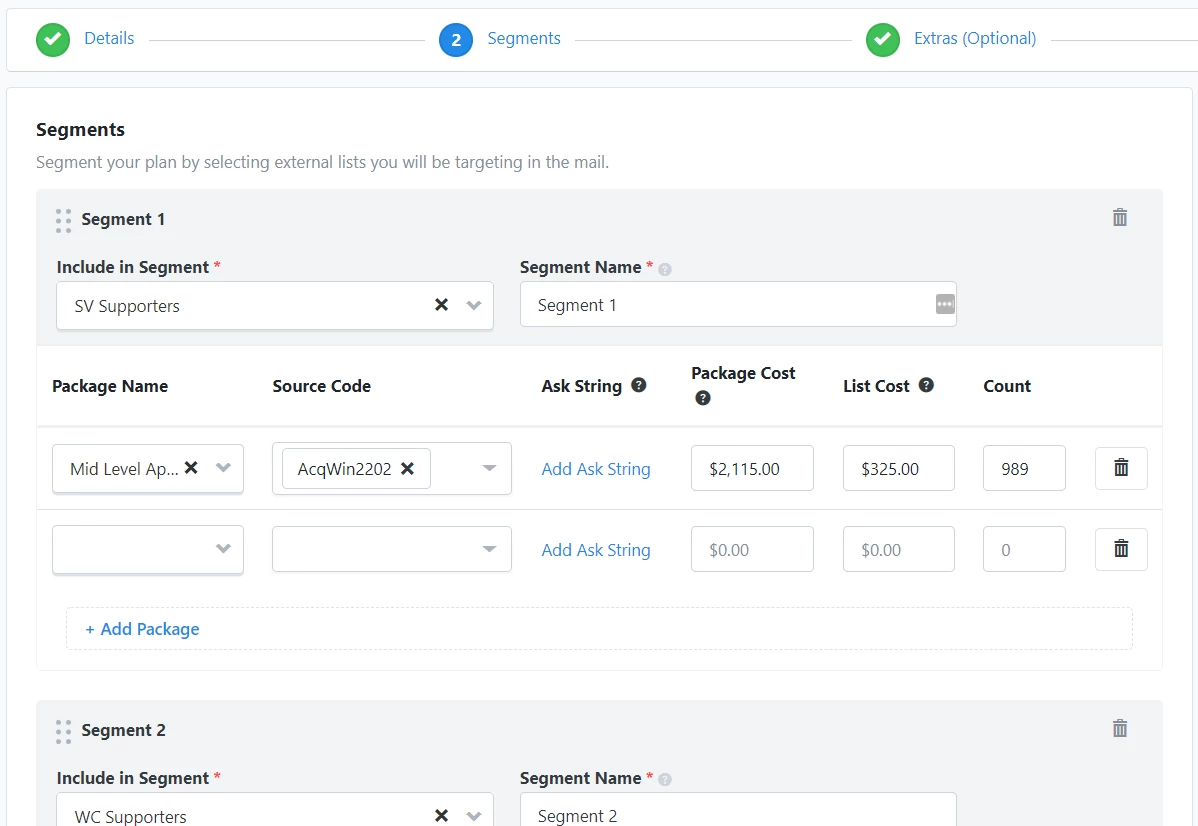The width and height of the screenshot is (1198, 826).
Task: Click the Segments section heading
Action: point(80,130)
